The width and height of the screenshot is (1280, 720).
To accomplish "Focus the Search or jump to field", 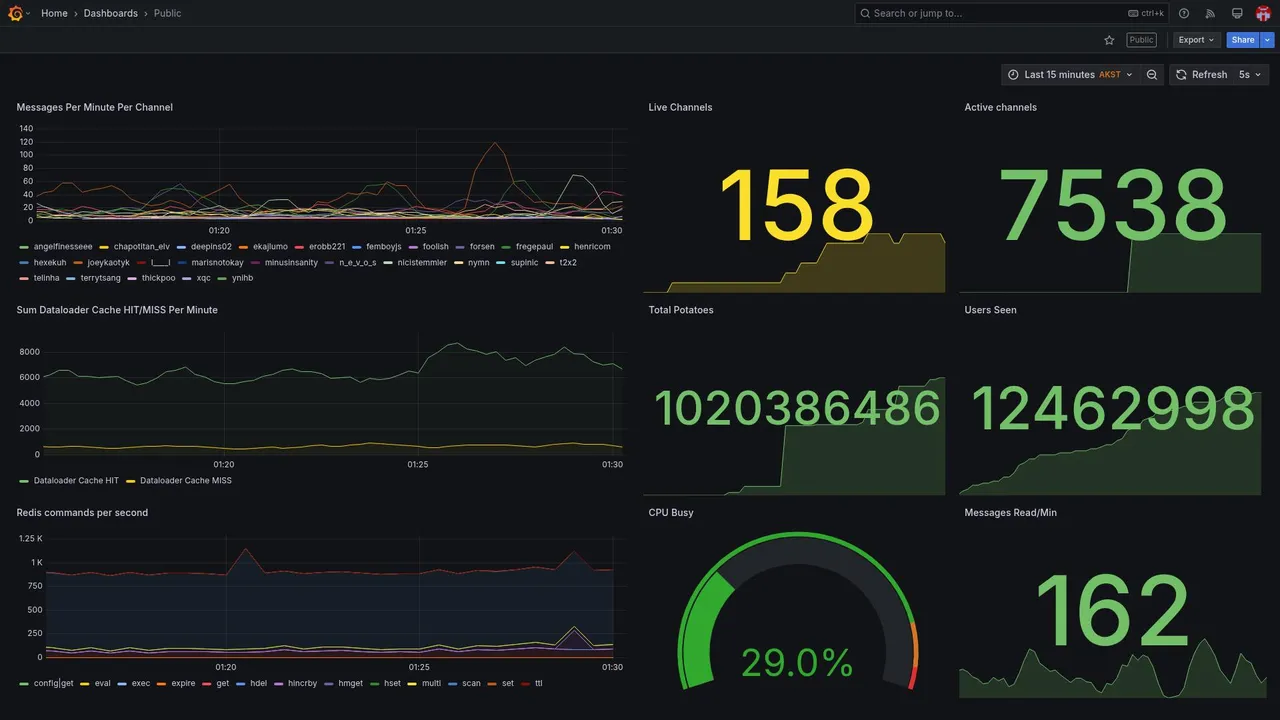I will click(1012, 13).
